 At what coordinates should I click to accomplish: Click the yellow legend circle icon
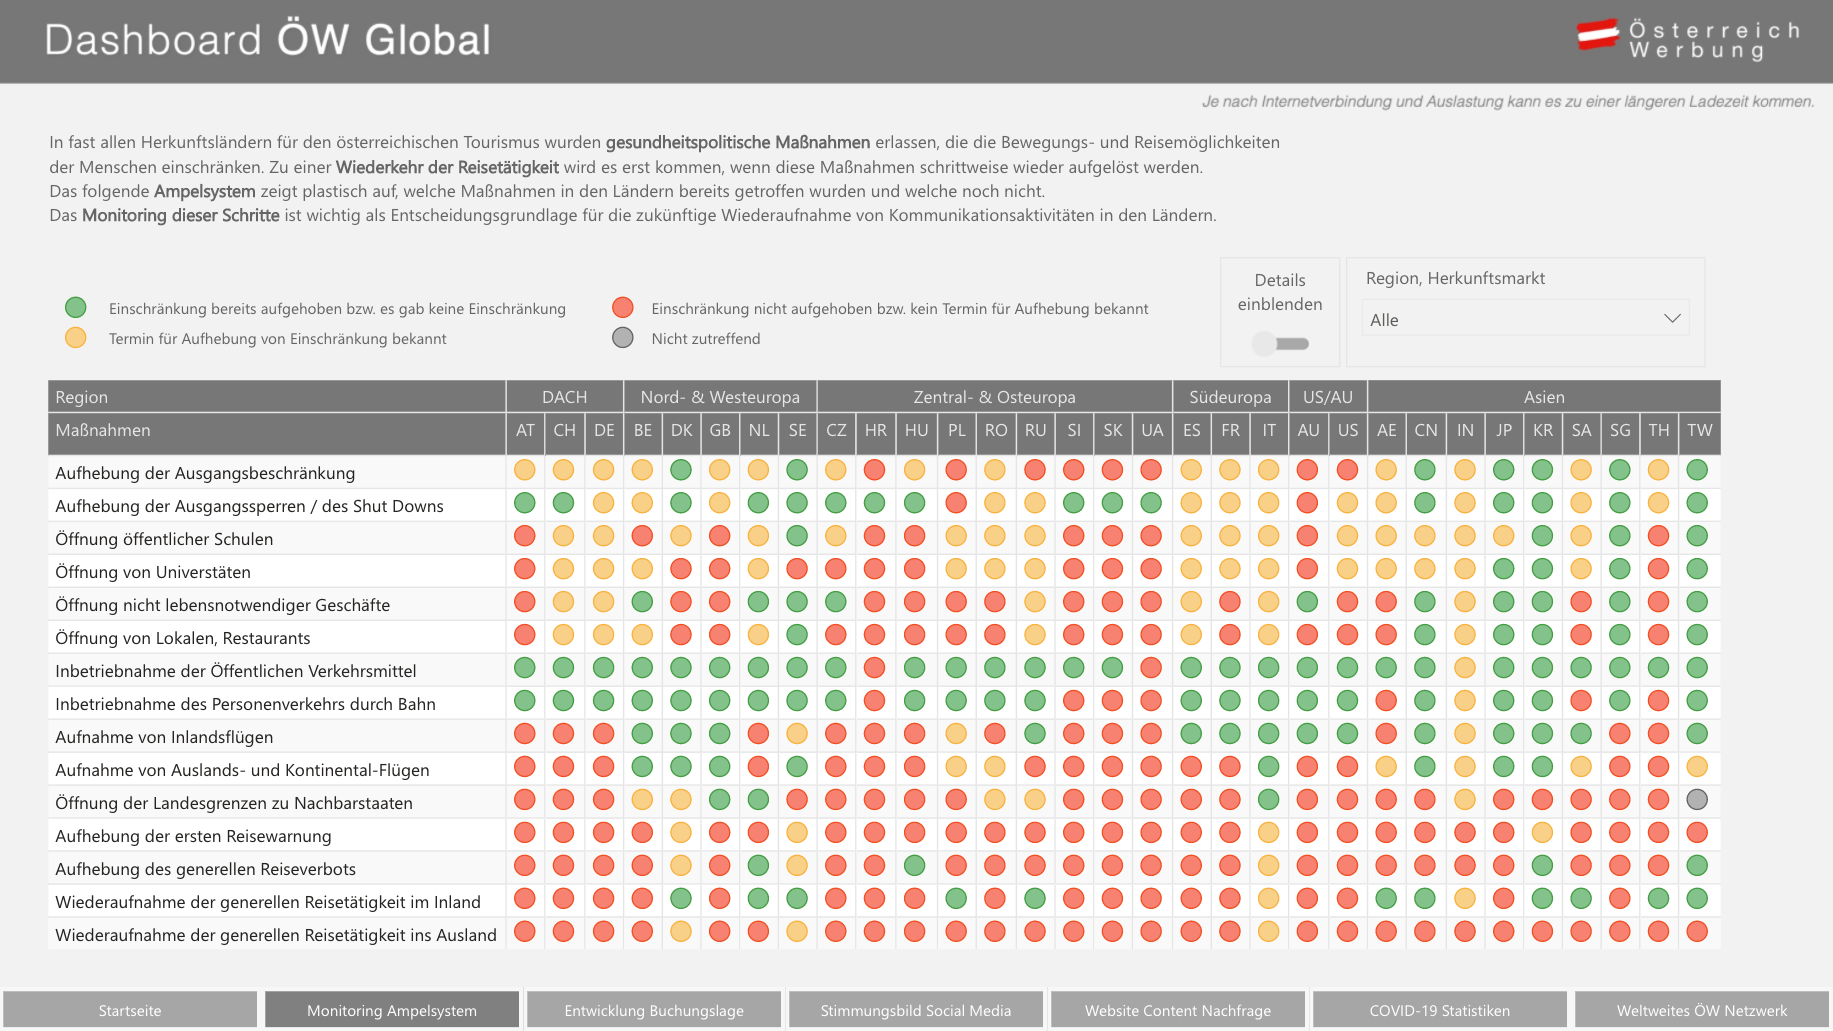(x=75, y=337)
